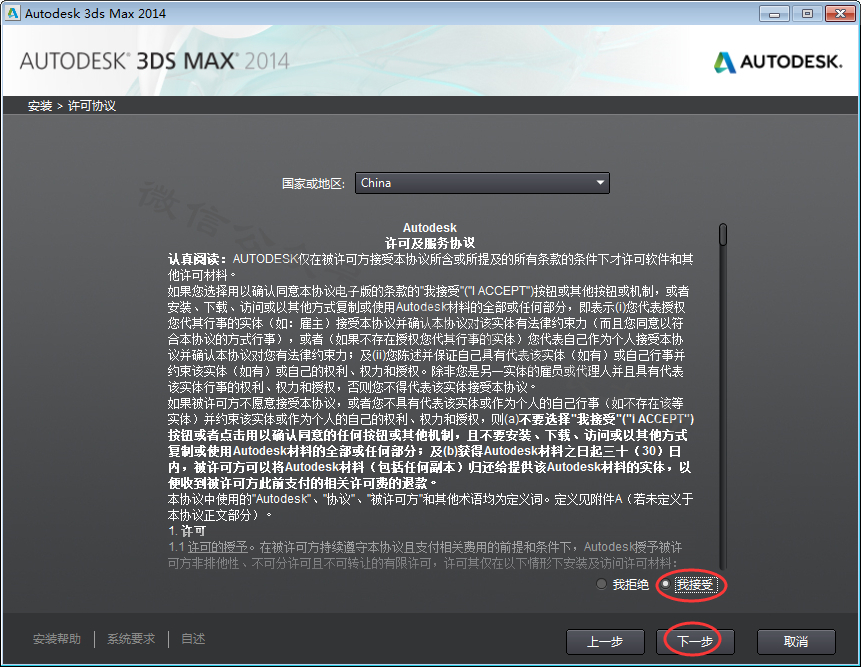Viewport: 861px width, 667px height.
Task: Minimize the installer window
Action: [x=774, y=14]
